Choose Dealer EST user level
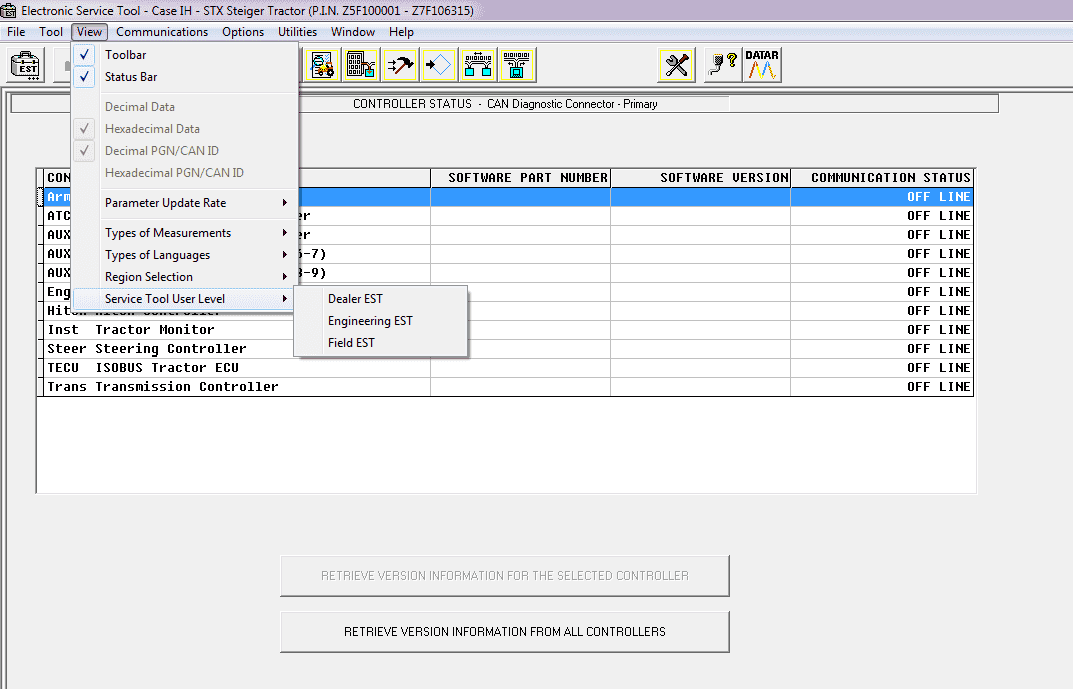The width and height of the screenshot is (1073, 689). click(x=380, y=299)
